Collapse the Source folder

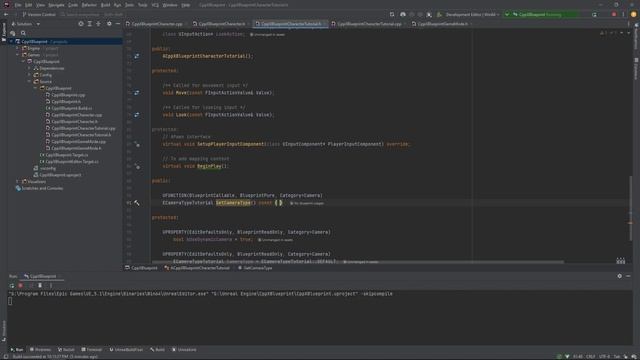[x=30, y=82]
